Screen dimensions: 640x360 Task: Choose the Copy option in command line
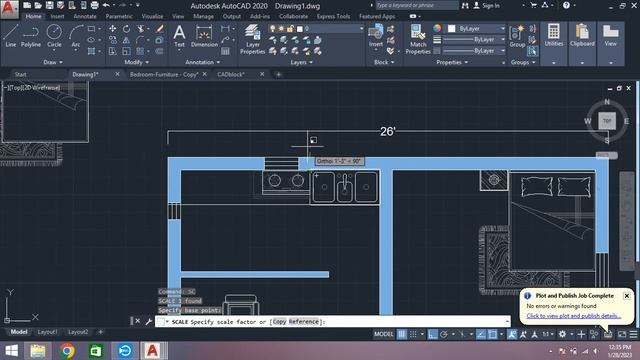279,322
